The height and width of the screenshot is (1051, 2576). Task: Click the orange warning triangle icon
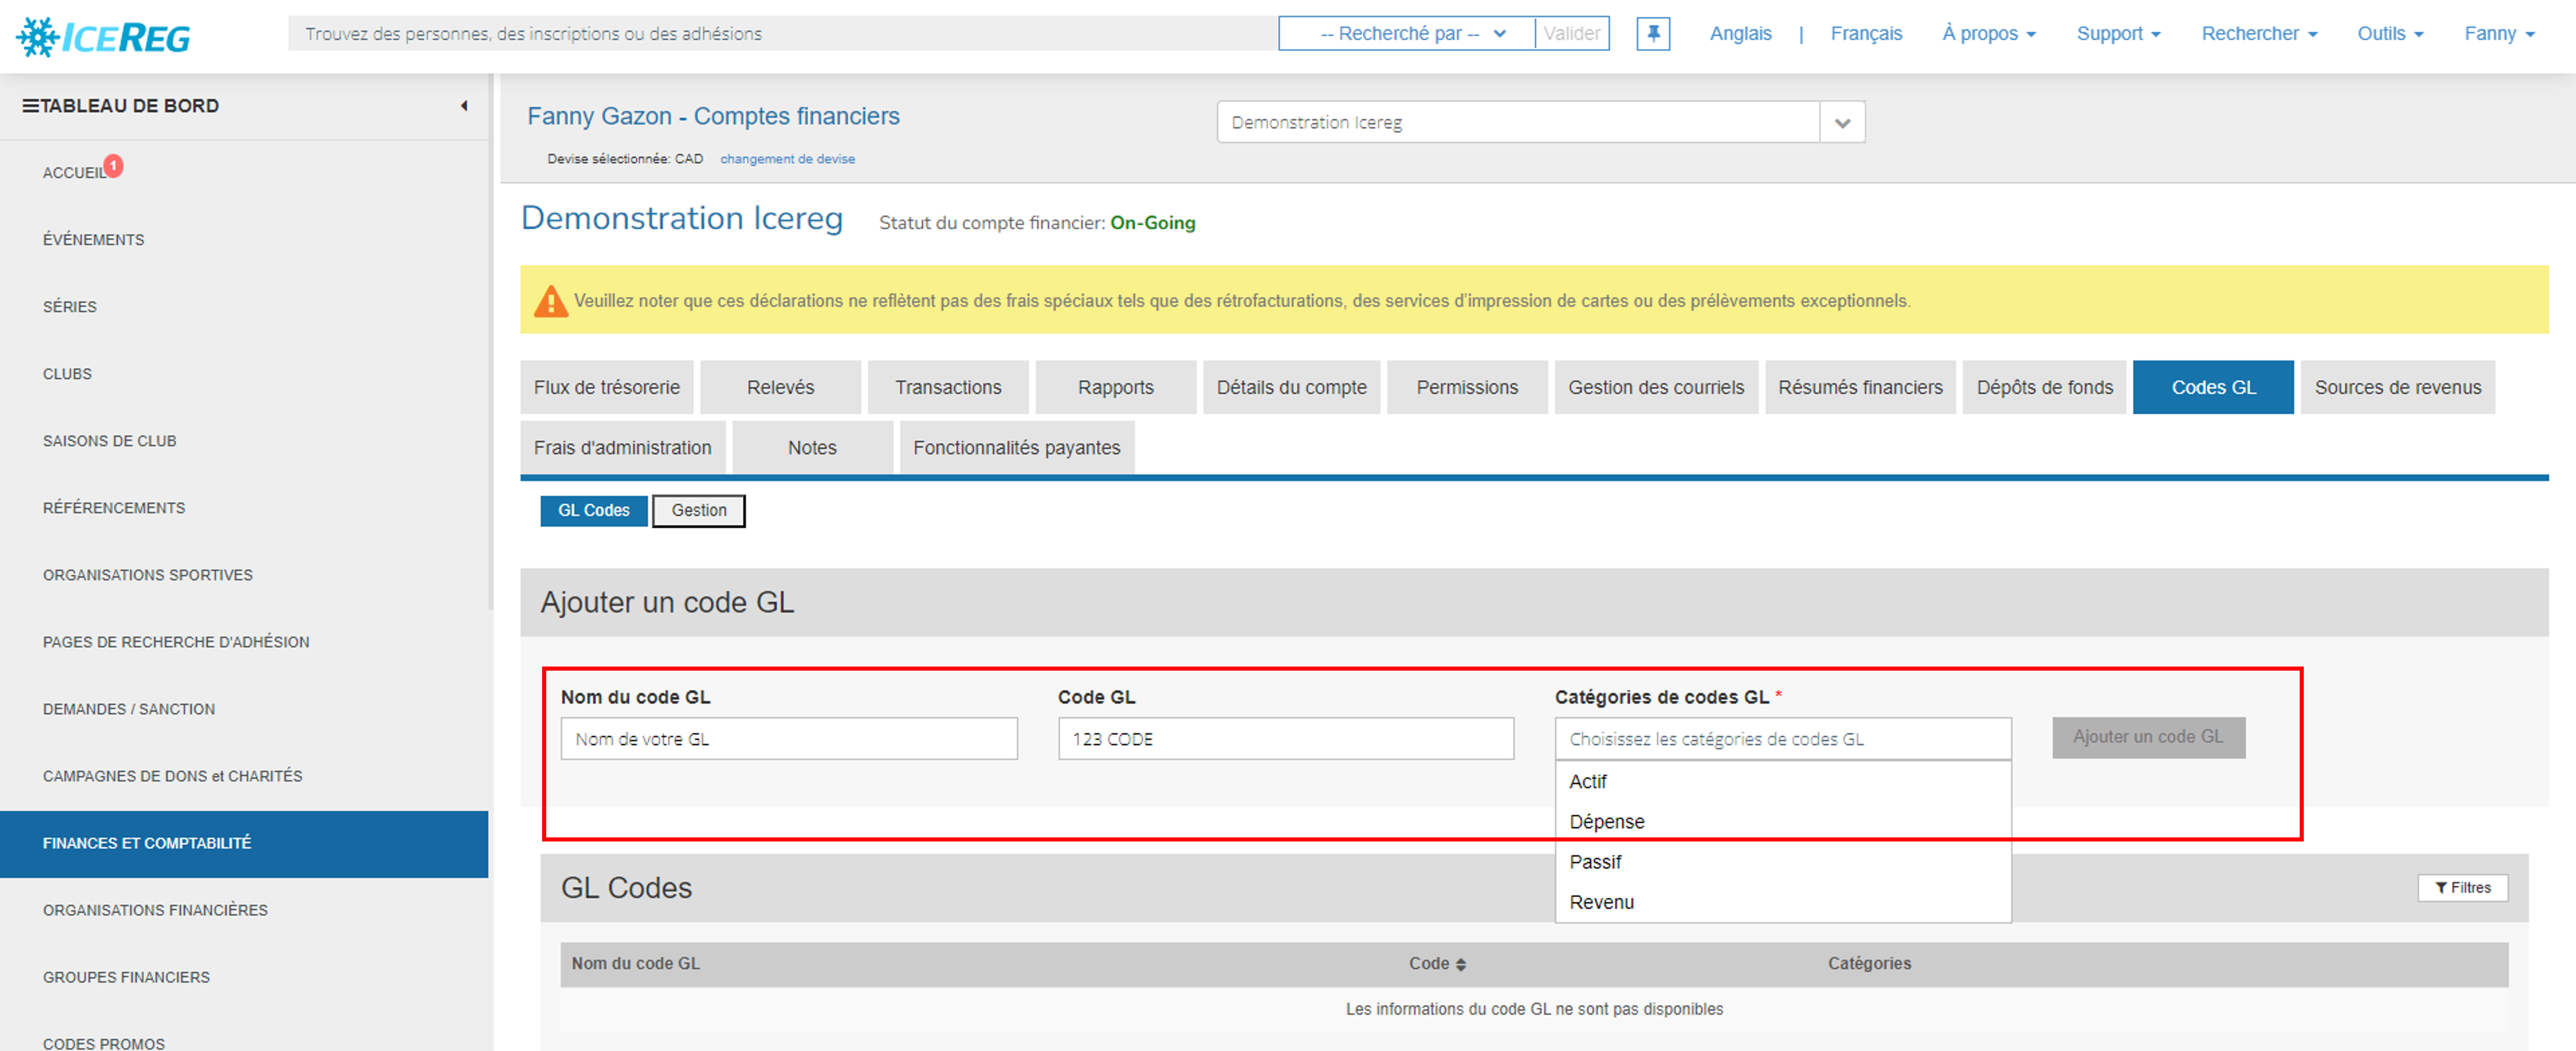(550, 301)
